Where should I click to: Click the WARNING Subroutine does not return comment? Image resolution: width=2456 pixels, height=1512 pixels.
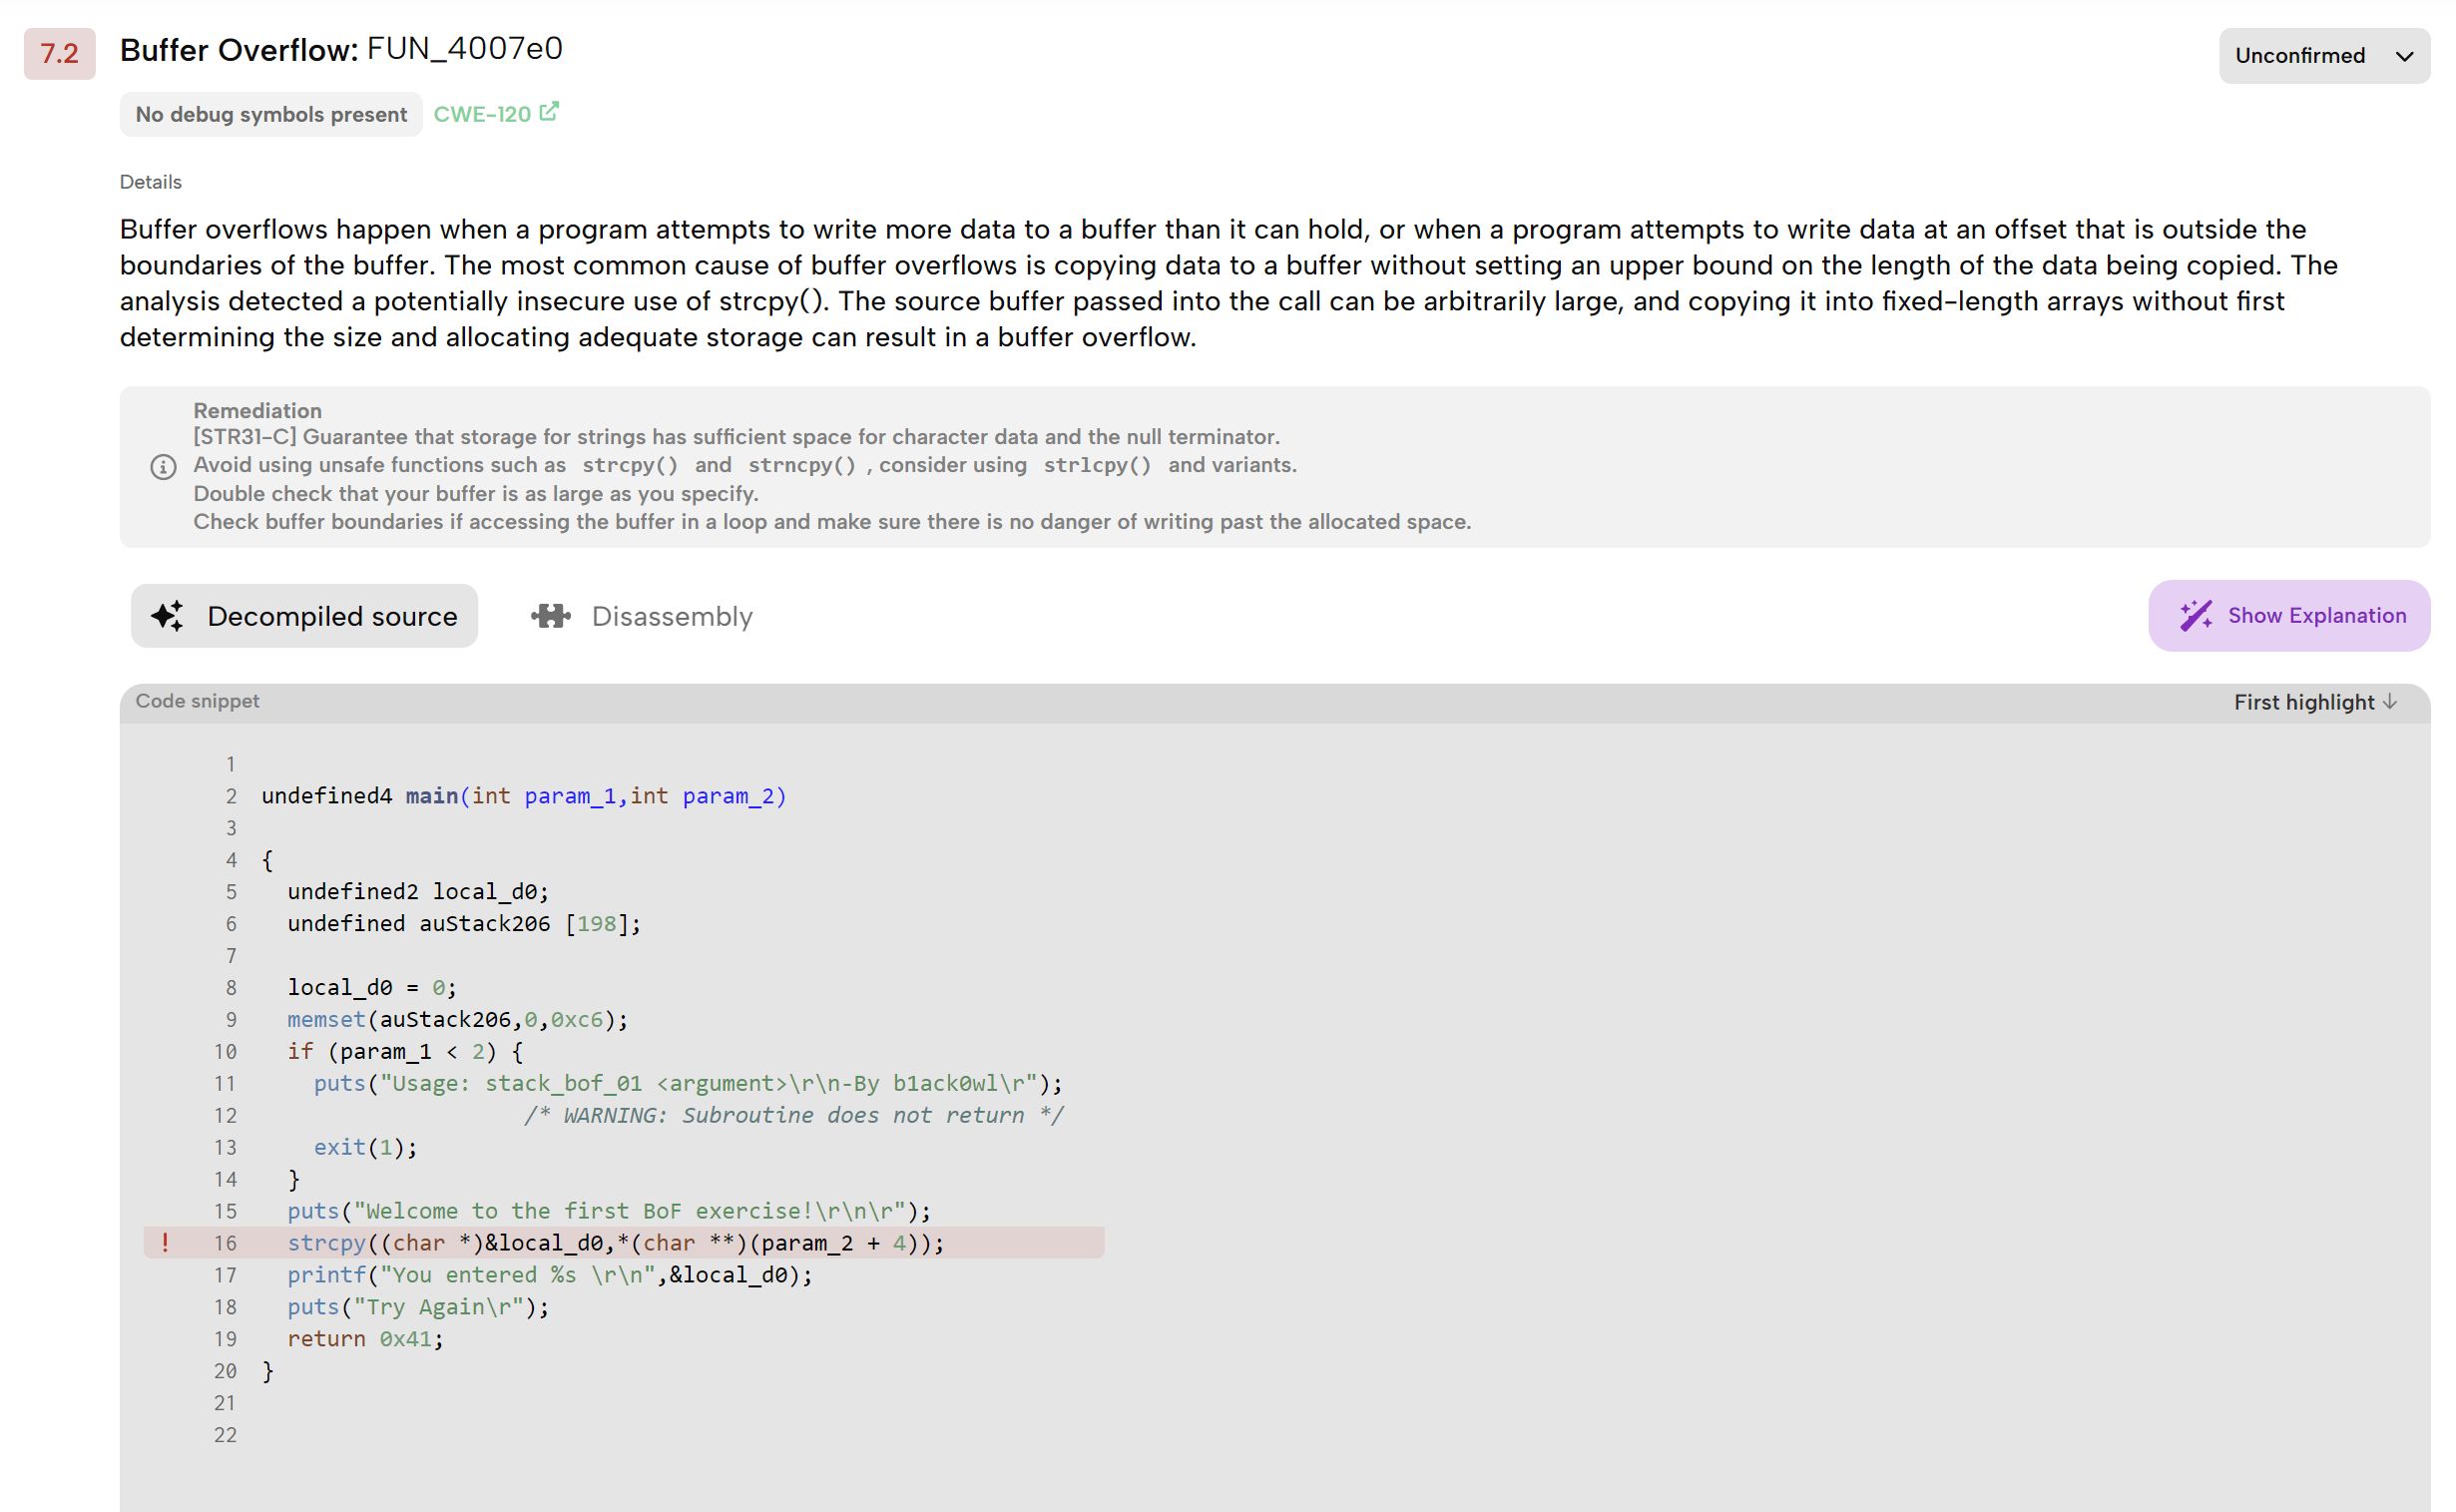tap(793, 1115)
